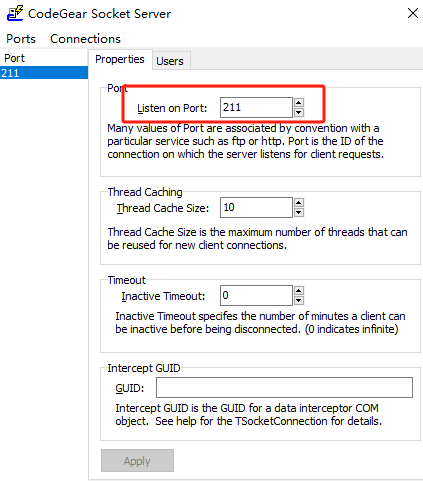423x481 pixels.
Task: Close the CodeGear Socket Server window
Action: [413, 13]
